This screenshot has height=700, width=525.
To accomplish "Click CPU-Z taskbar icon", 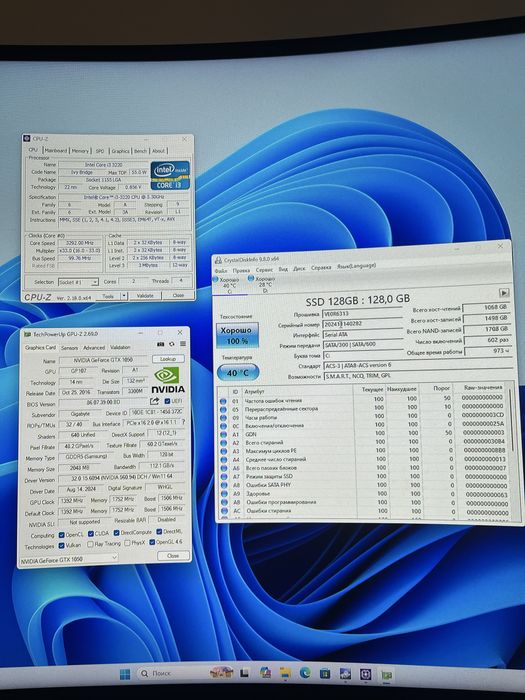I will pyautogui.click(x=366, y=674).
